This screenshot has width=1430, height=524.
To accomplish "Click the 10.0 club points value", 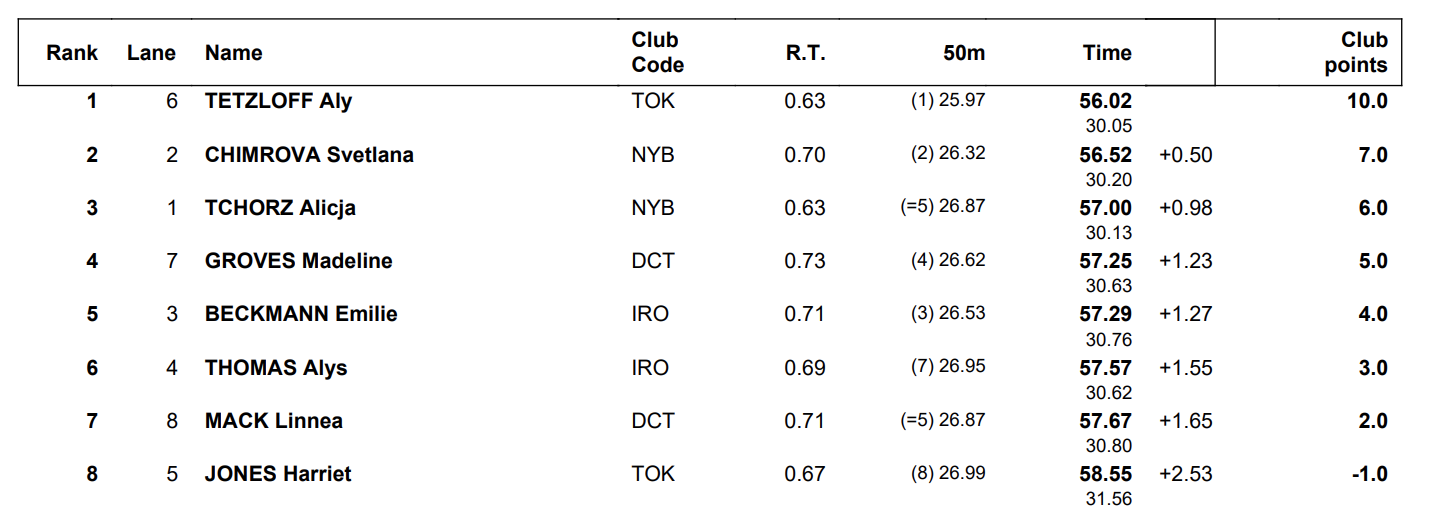I will pyautogui.click(x=1366, y=101).
